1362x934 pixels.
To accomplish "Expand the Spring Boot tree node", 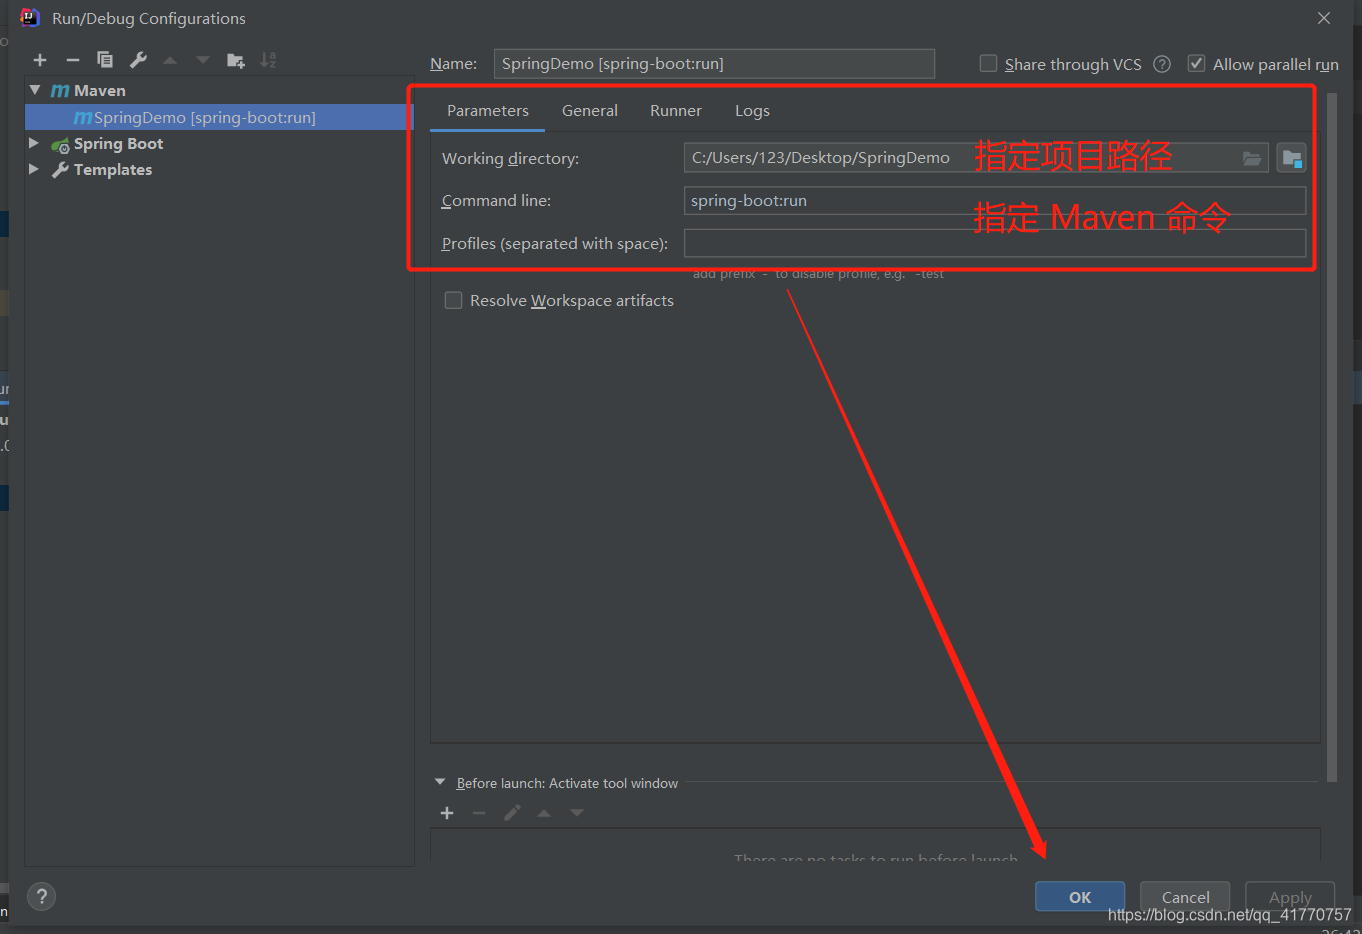I will pyautogui.click(x=34, y=143).
